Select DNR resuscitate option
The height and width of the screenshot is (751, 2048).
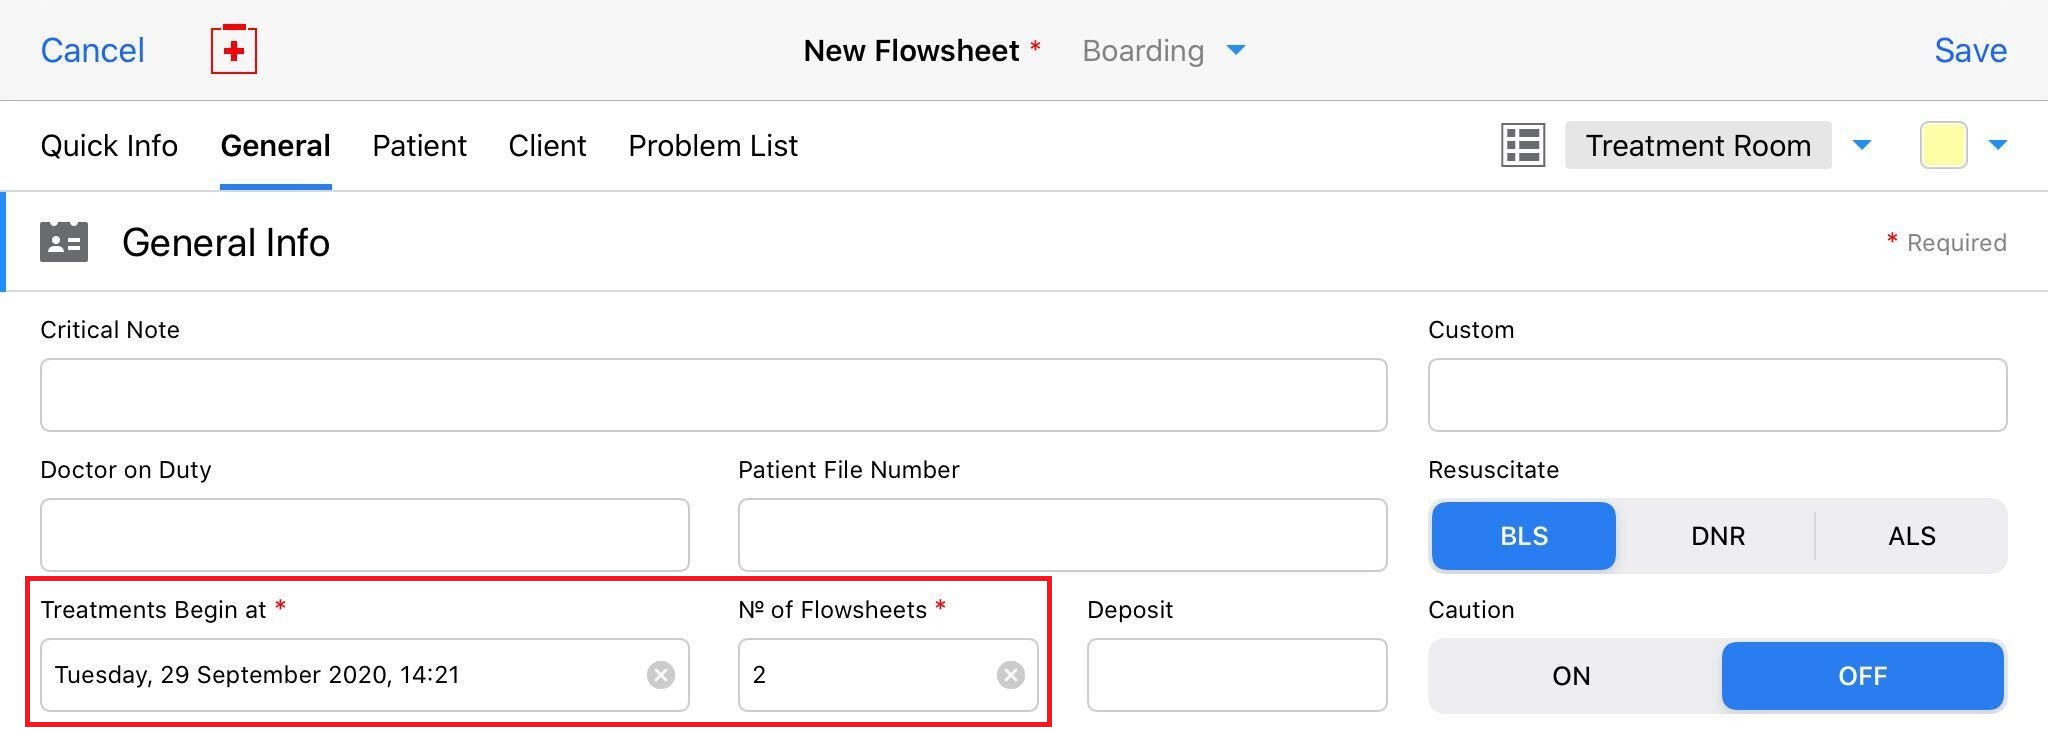pyautogui.click(x=1717, y=536)
